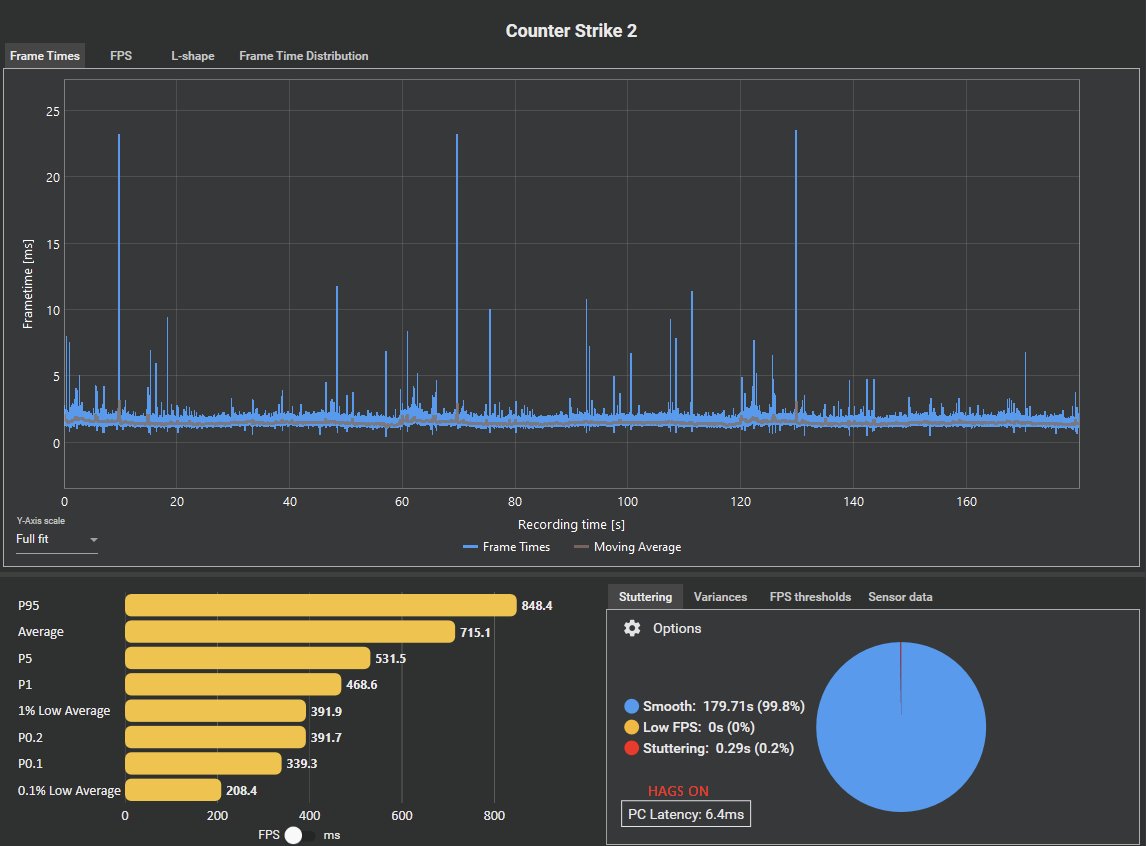
Task: Click the Options label
Action: point(677,628)
